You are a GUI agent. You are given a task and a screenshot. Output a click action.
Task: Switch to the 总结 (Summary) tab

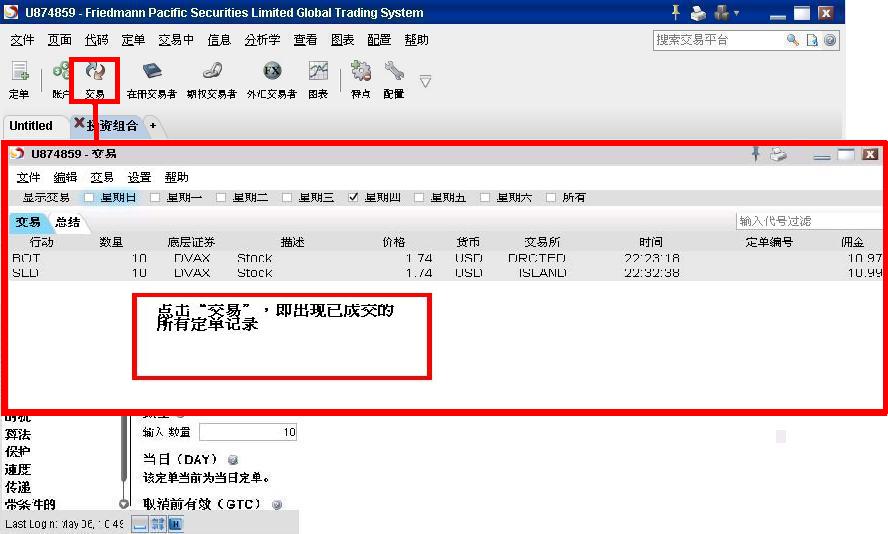click(67, 222)
